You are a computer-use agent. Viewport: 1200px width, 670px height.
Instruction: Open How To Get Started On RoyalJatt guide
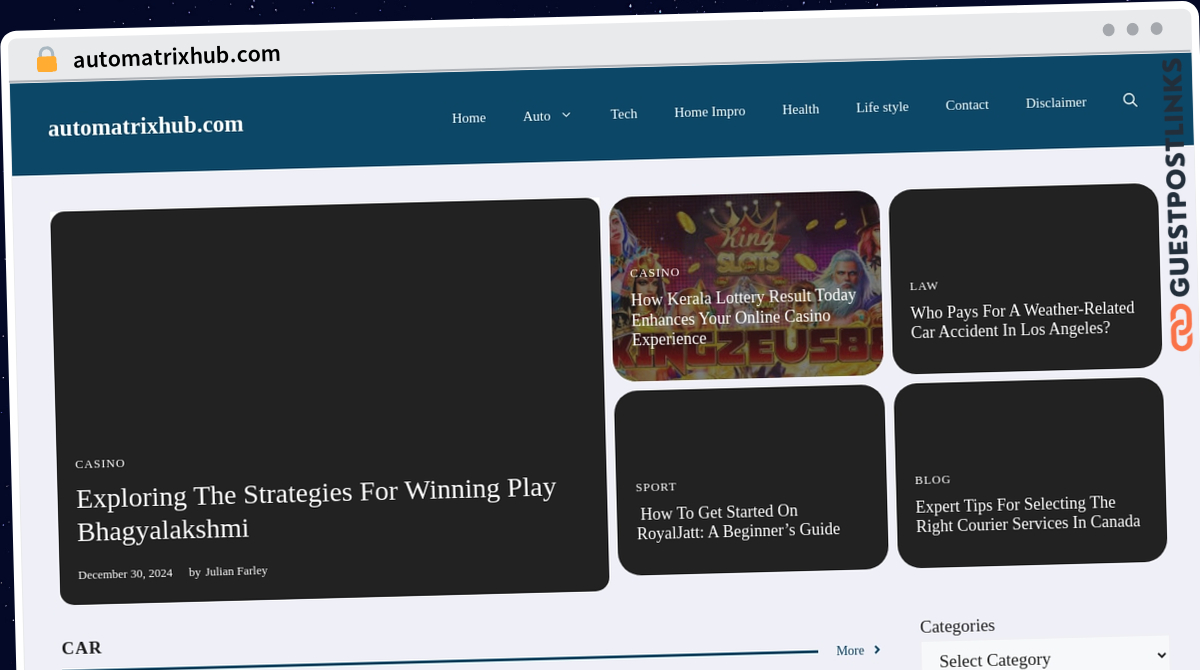click(x=738, y=521)
